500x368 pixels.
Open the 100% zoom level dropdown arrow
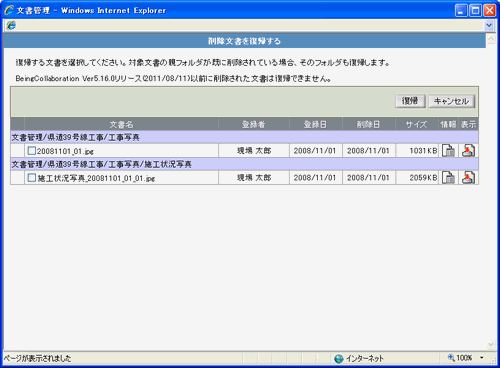482,358
